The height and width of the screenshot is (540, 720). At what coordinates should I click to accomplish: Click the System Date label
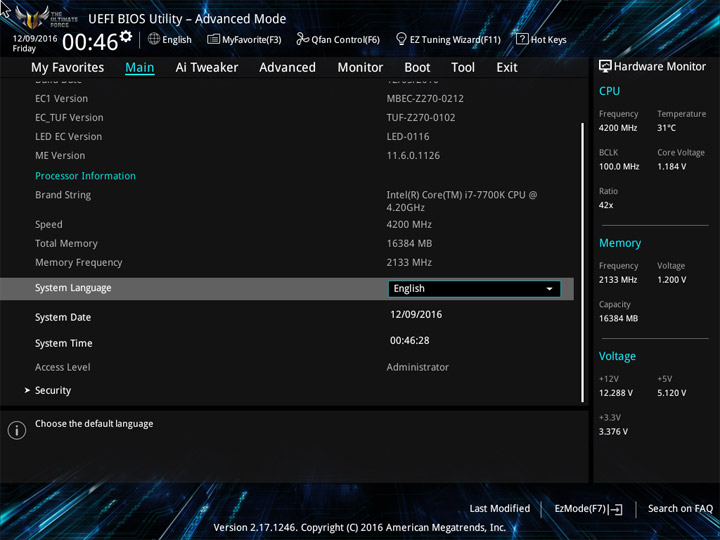tap(63, 317)
